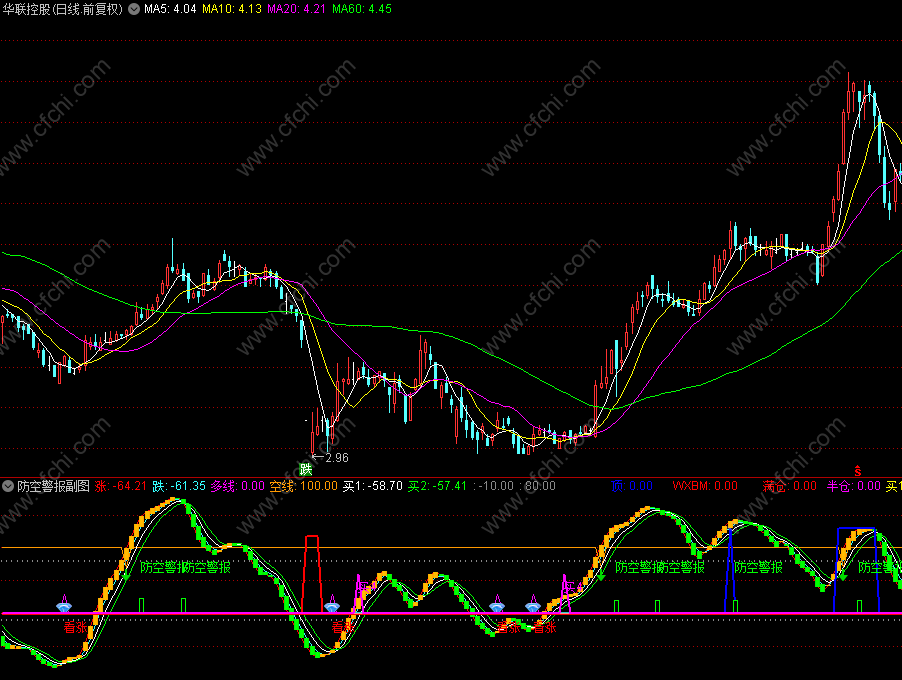The image size is (902, 680).
Task: Click the leftmost 看涨 label
Action: pyautogui.click(x=75, y=627)
